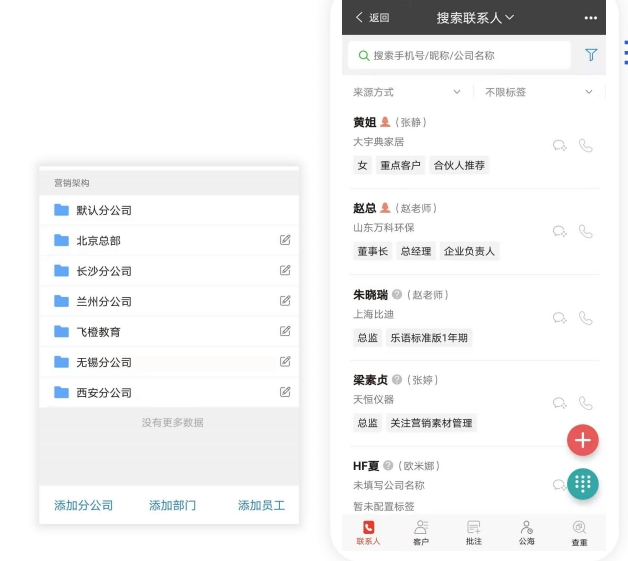
Task: Click the message icon for 赵总
Action: coord(560,231)
